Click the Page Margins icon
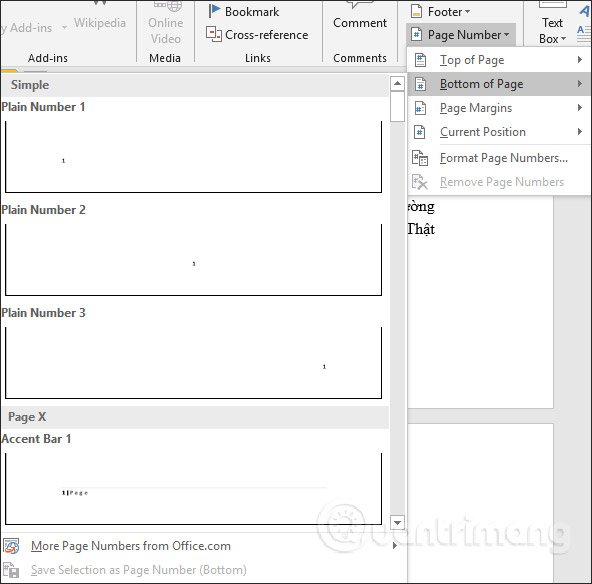The image size is (592, 584). tap(420, 108)
